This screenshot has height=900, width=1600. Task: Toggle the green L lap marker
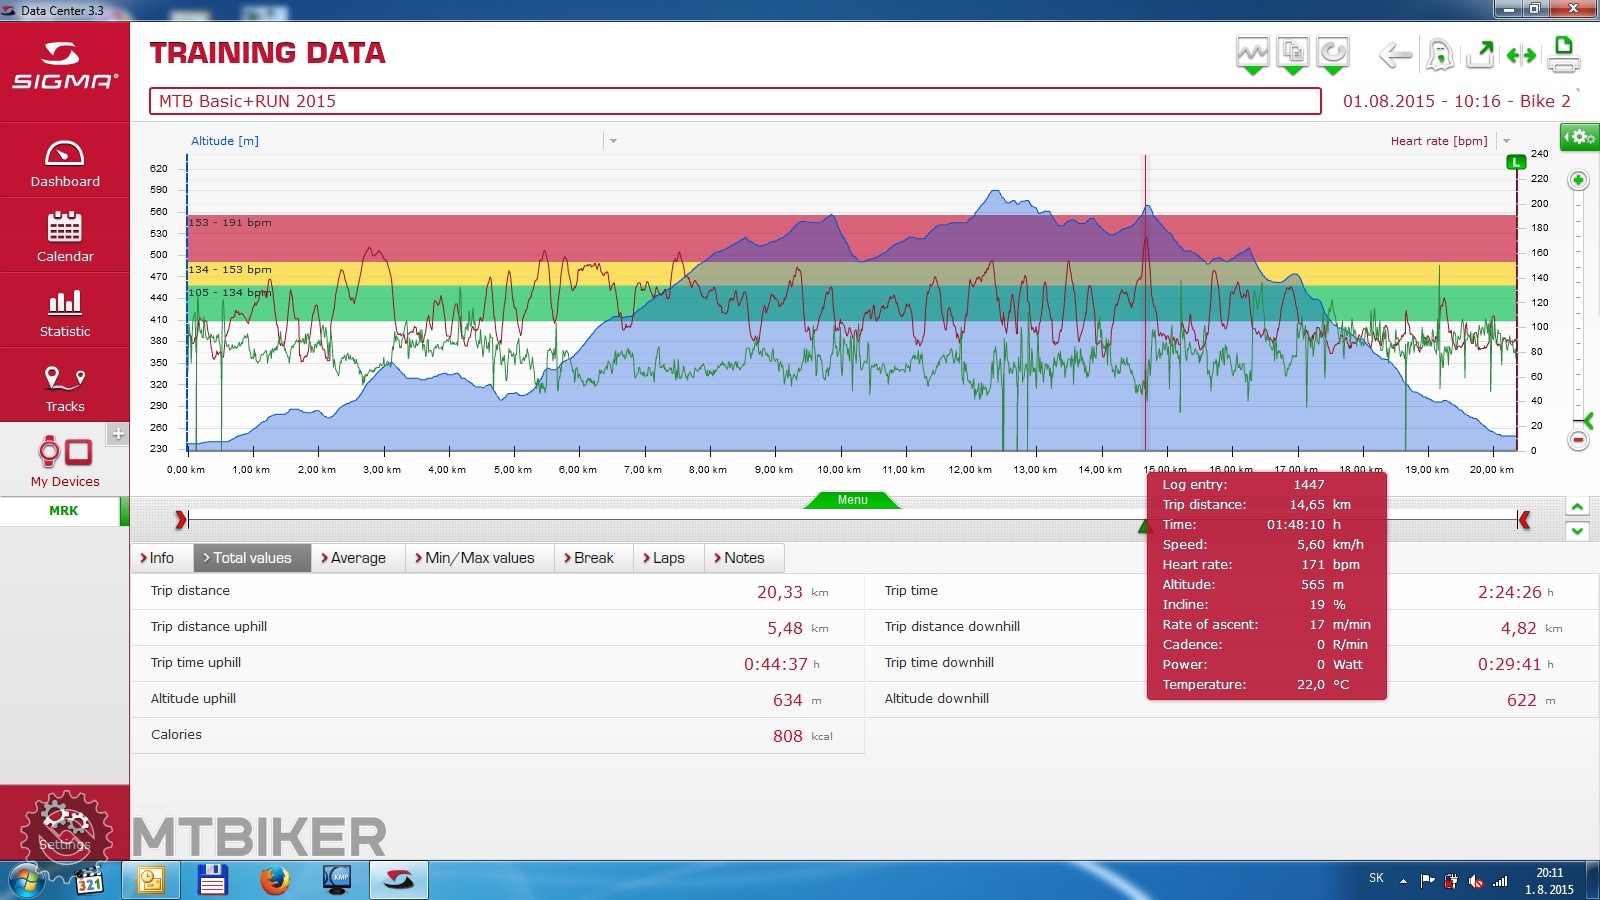1516,162
